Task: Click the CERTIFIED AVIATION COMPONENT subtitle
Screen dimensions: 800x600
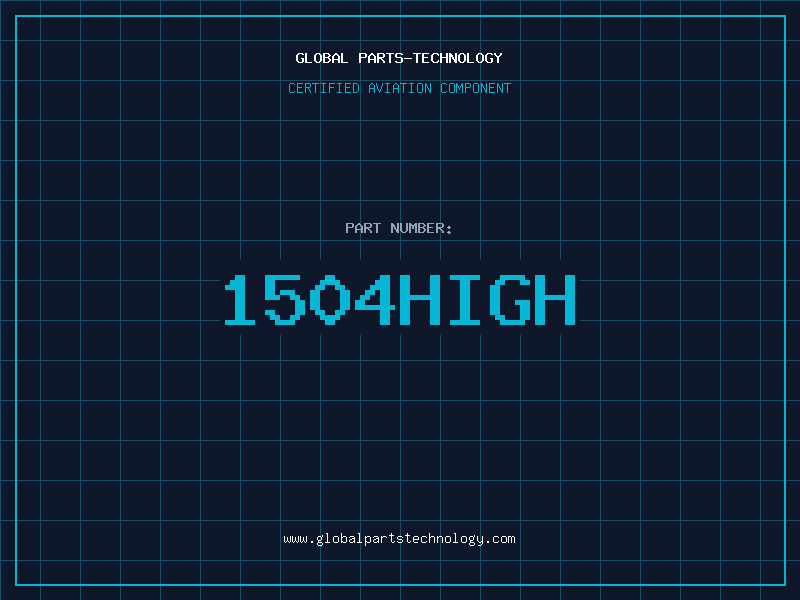Action: (399, 88)
